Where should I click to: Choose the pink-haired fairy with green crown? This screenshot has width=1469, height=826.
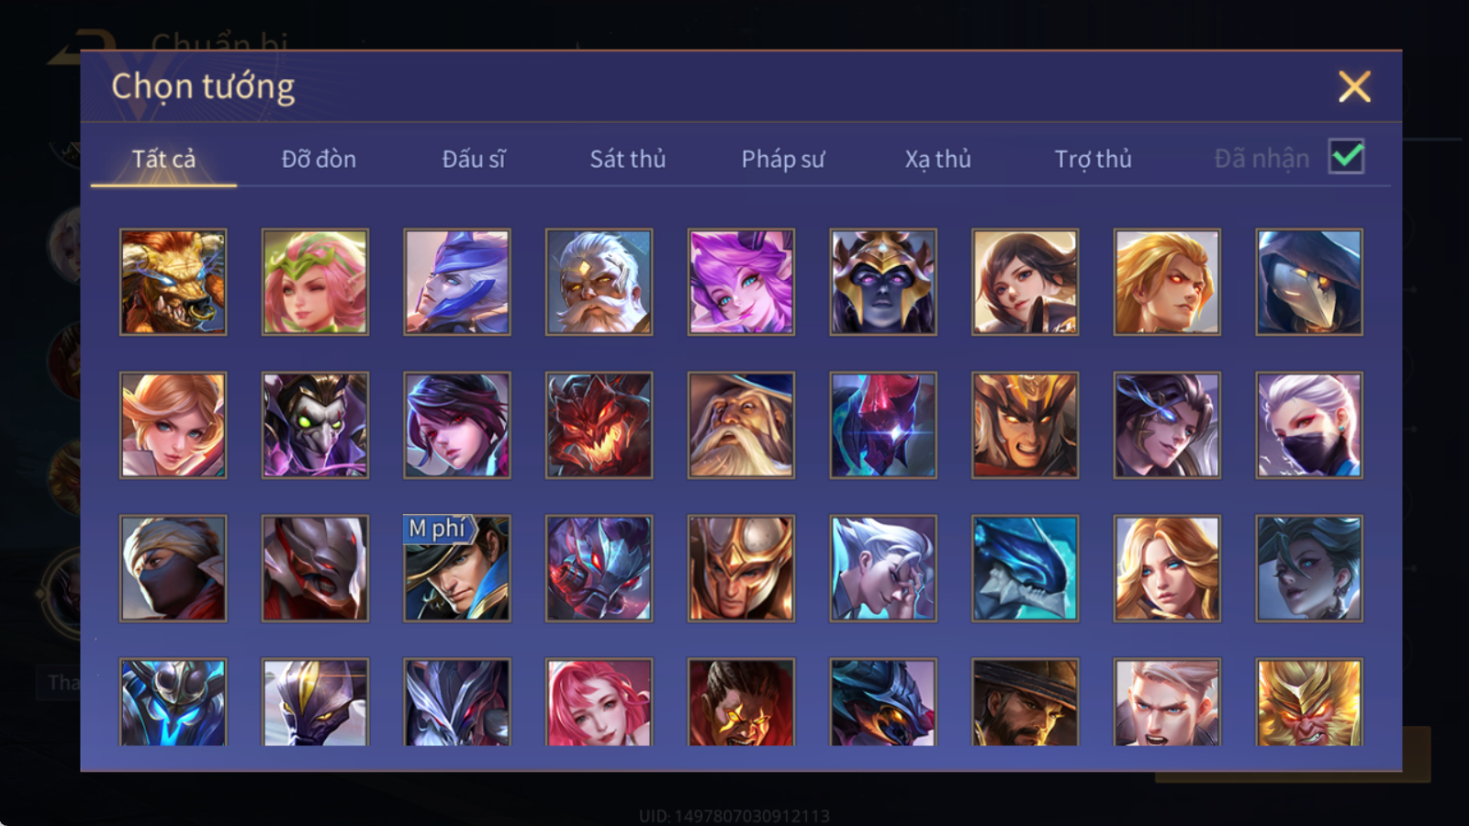(x=315, y=282)
